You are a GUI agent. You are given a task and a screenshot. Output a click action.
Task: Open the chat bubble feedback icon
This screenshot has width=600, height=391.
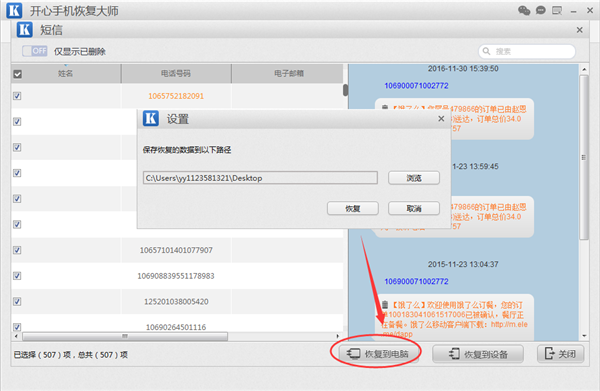[540, 10]
